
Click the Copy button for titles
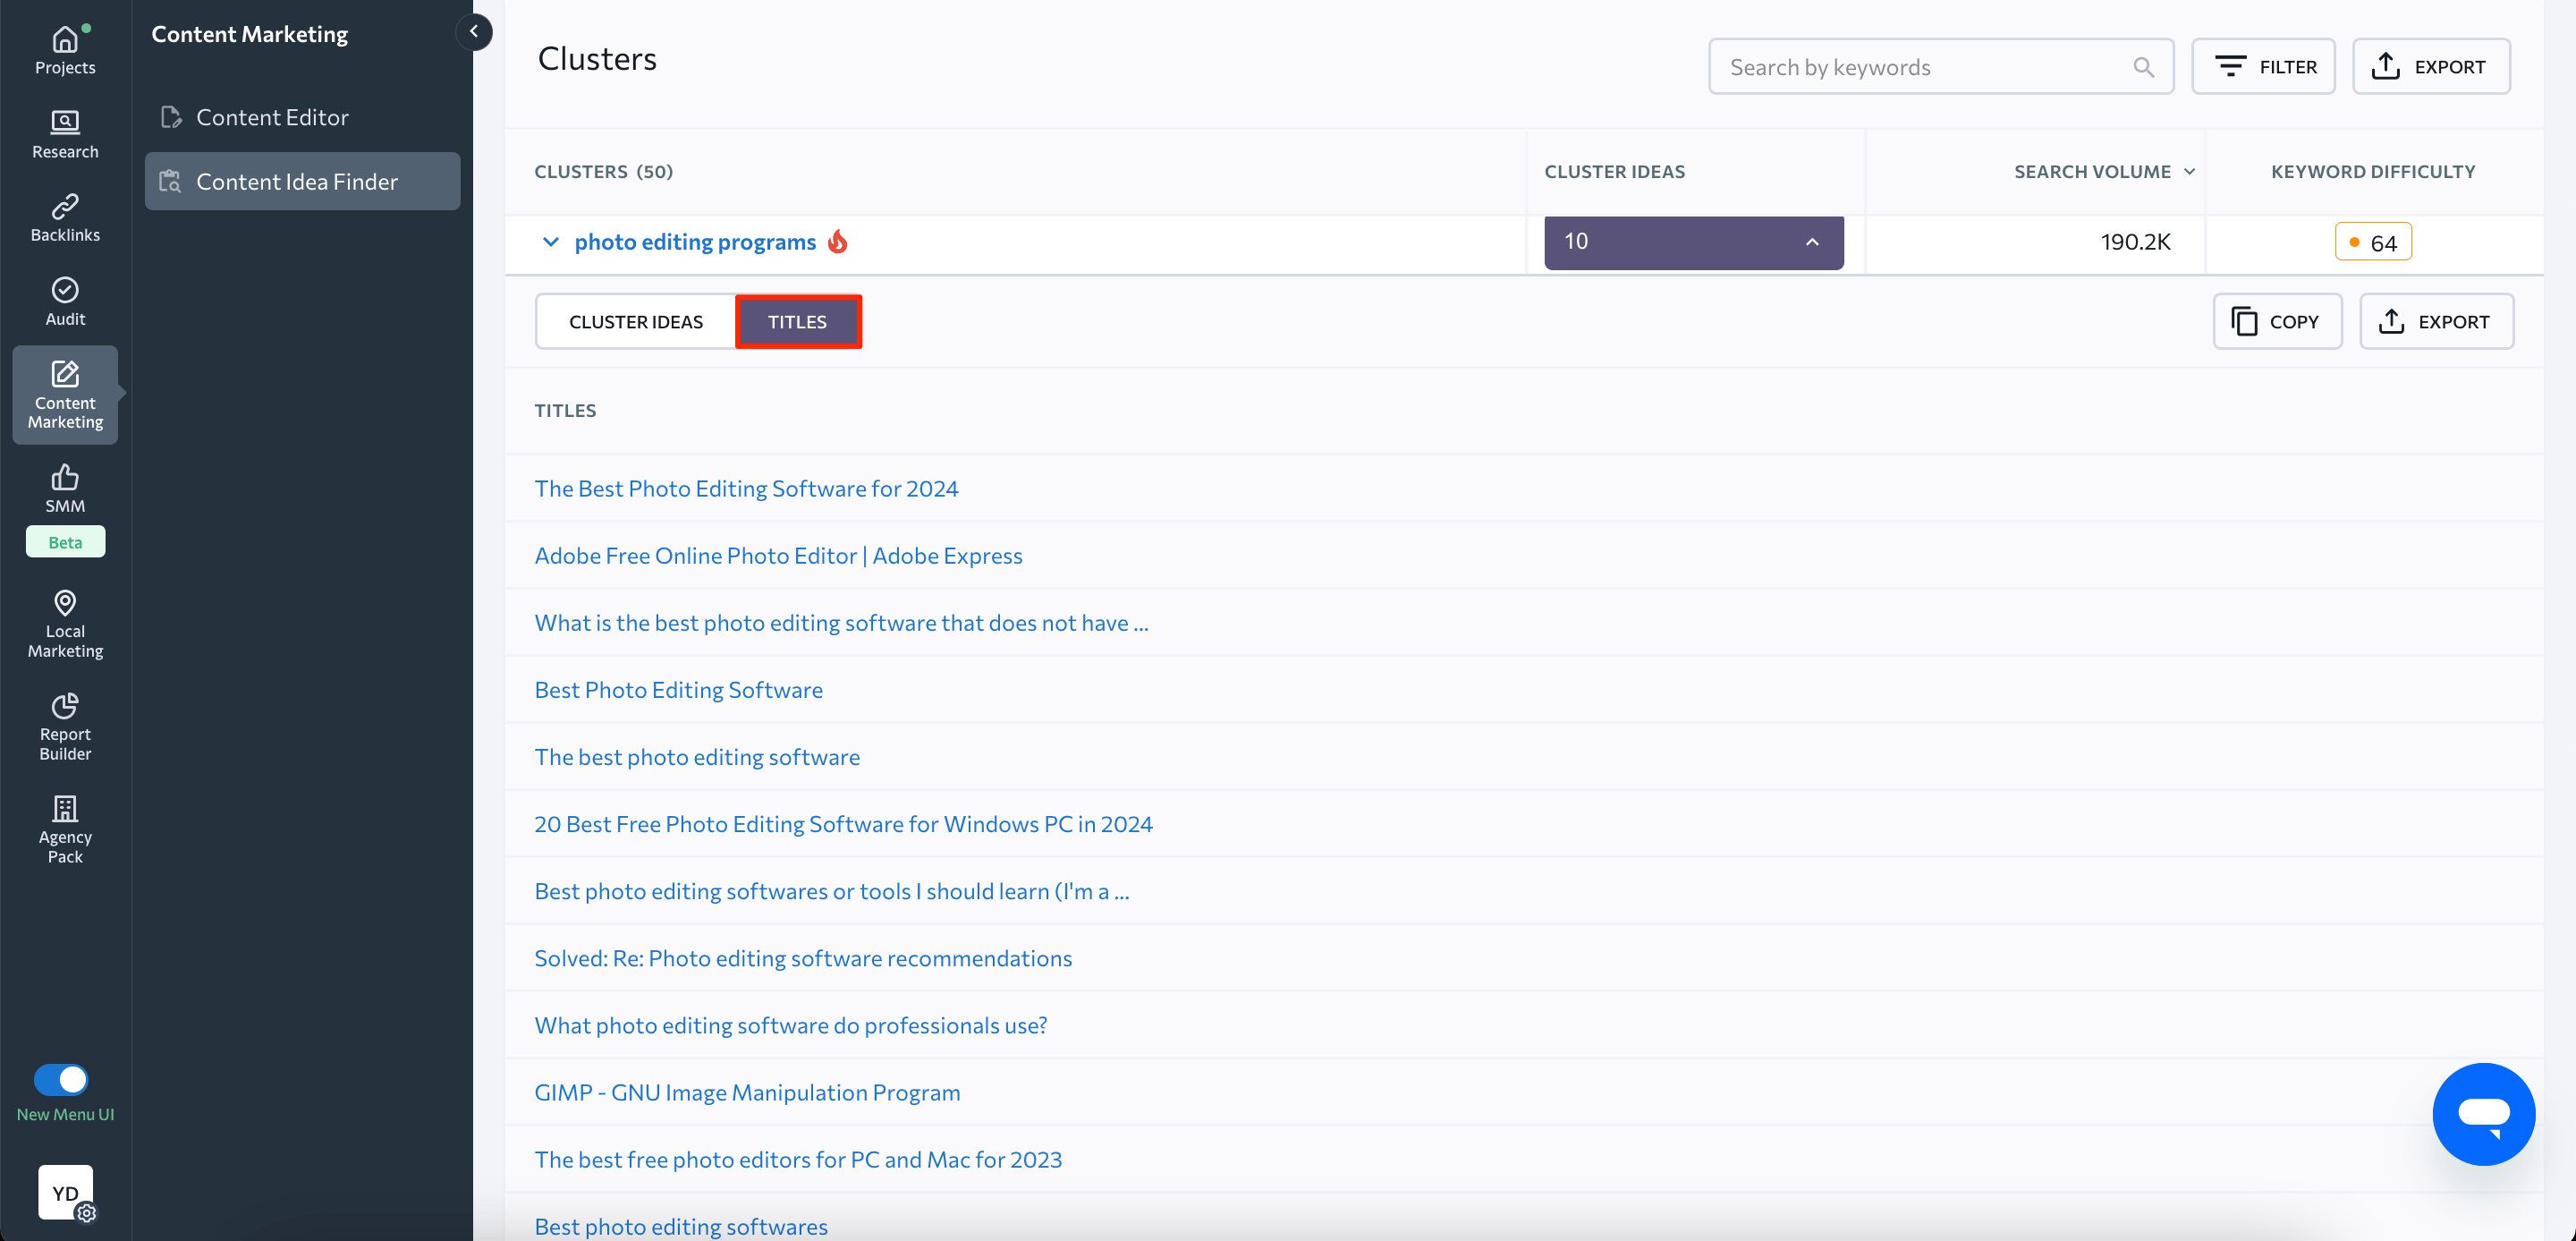click(x=2277, y=322)
